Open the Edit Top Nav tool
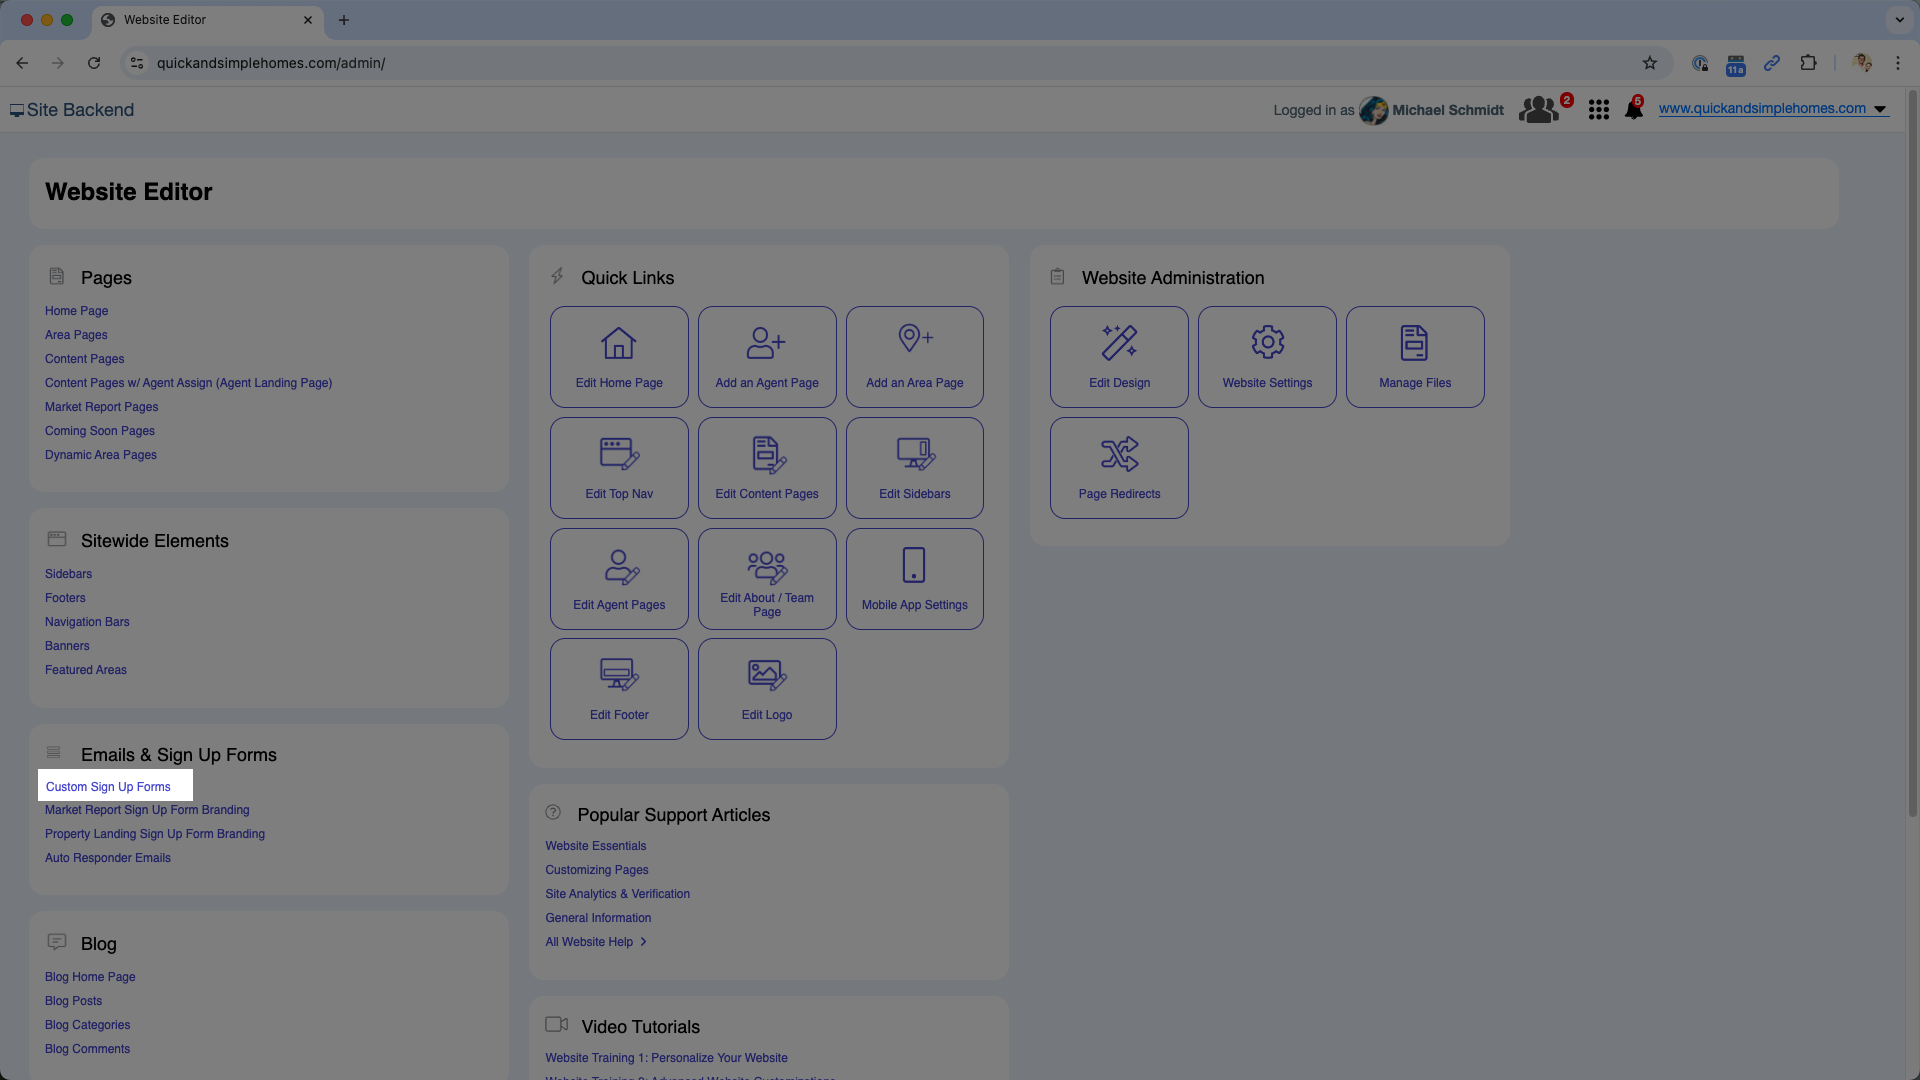The image size is (1920, 1080). pos(618,467)
